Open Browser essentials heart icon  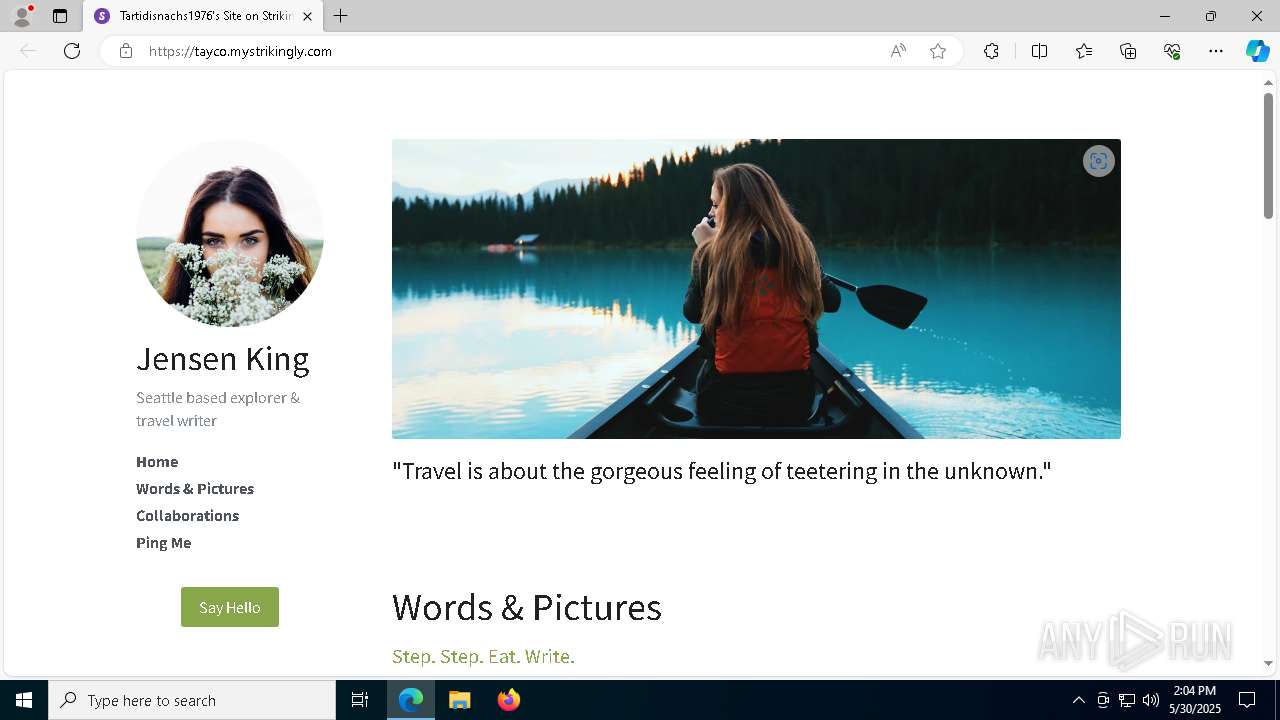pos(1172,51)
